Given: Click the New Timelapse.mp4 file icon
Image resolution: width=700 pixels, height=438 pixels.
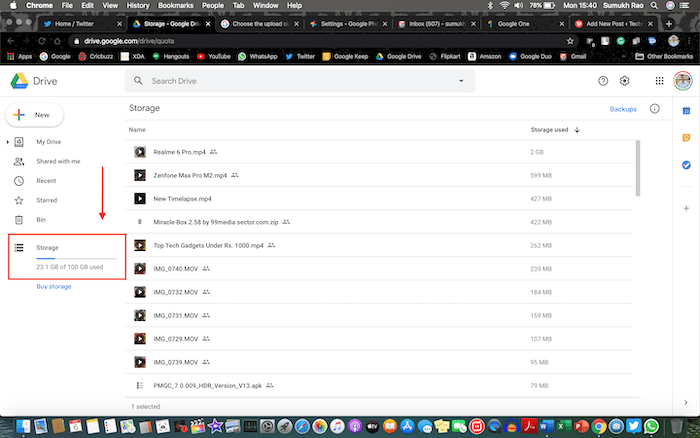Looking at the screenshot, I should click(140, 198).
